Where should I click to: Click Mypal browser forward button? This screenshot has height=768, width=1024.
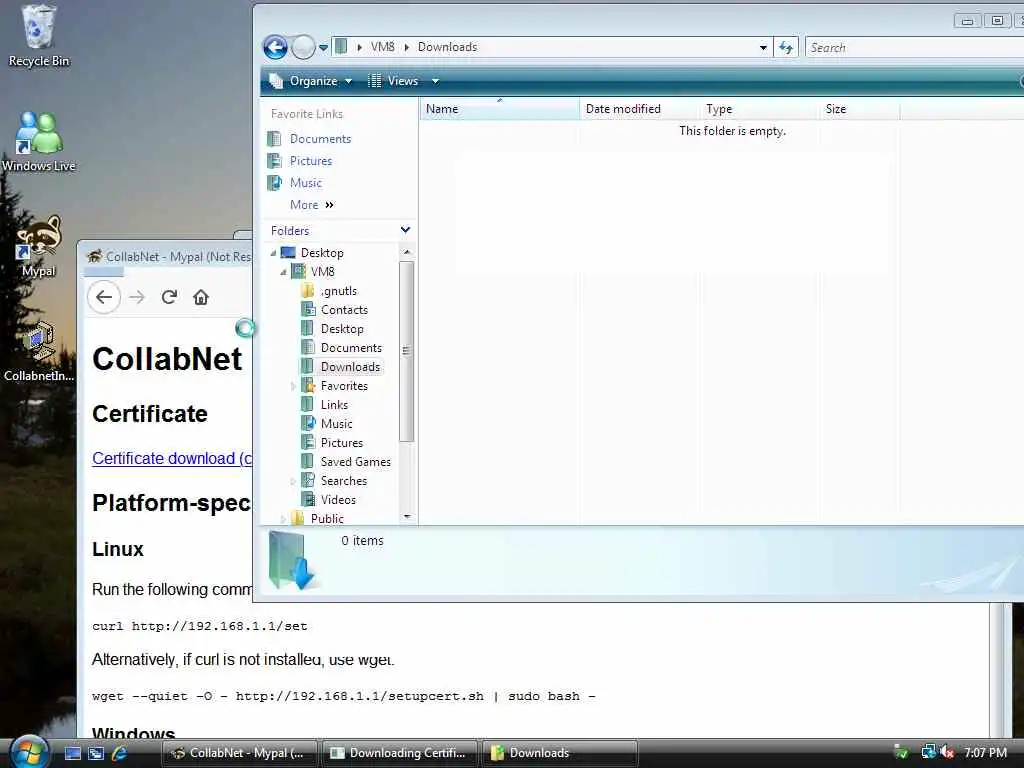(x=137, y=297)
